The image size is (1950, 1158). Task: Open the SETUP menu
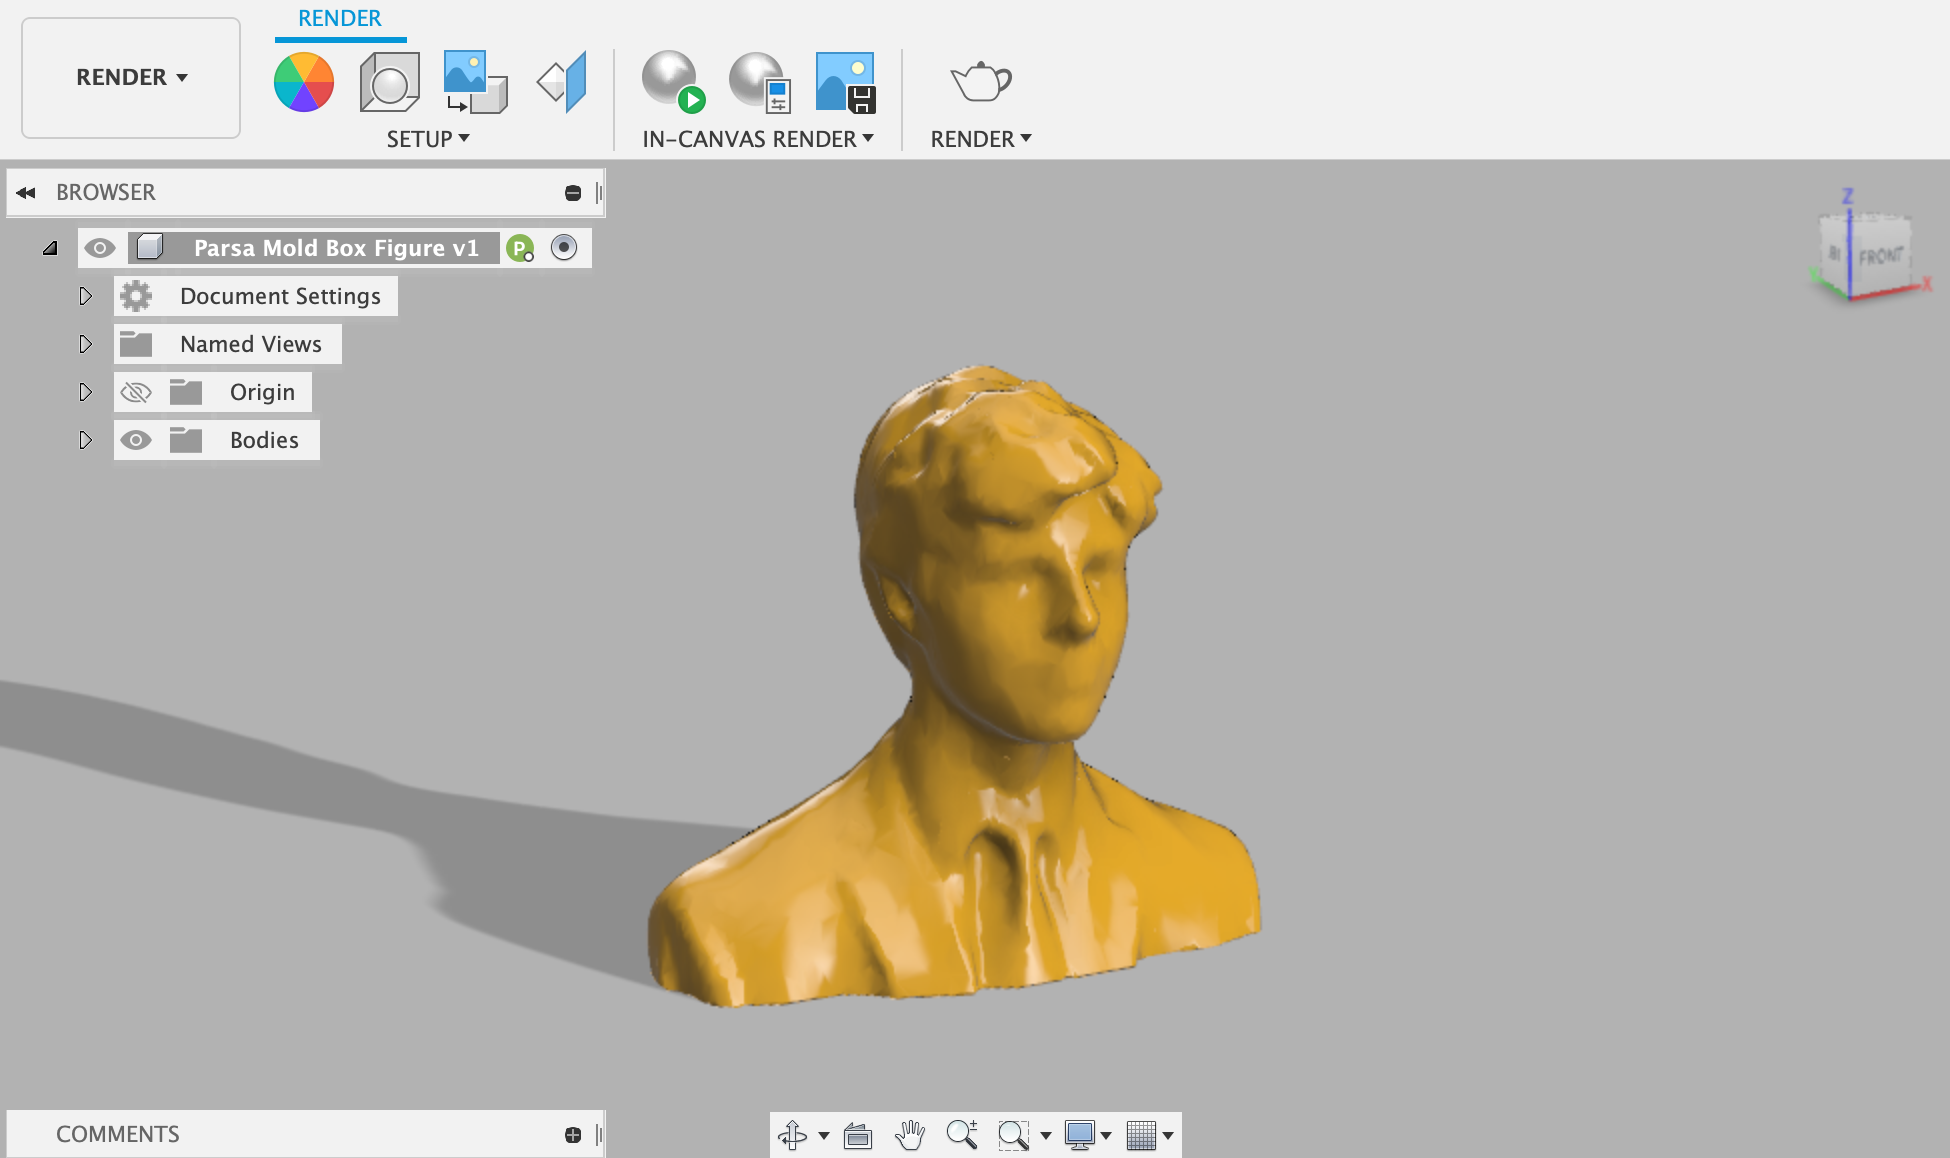click(x=428, y=139)
